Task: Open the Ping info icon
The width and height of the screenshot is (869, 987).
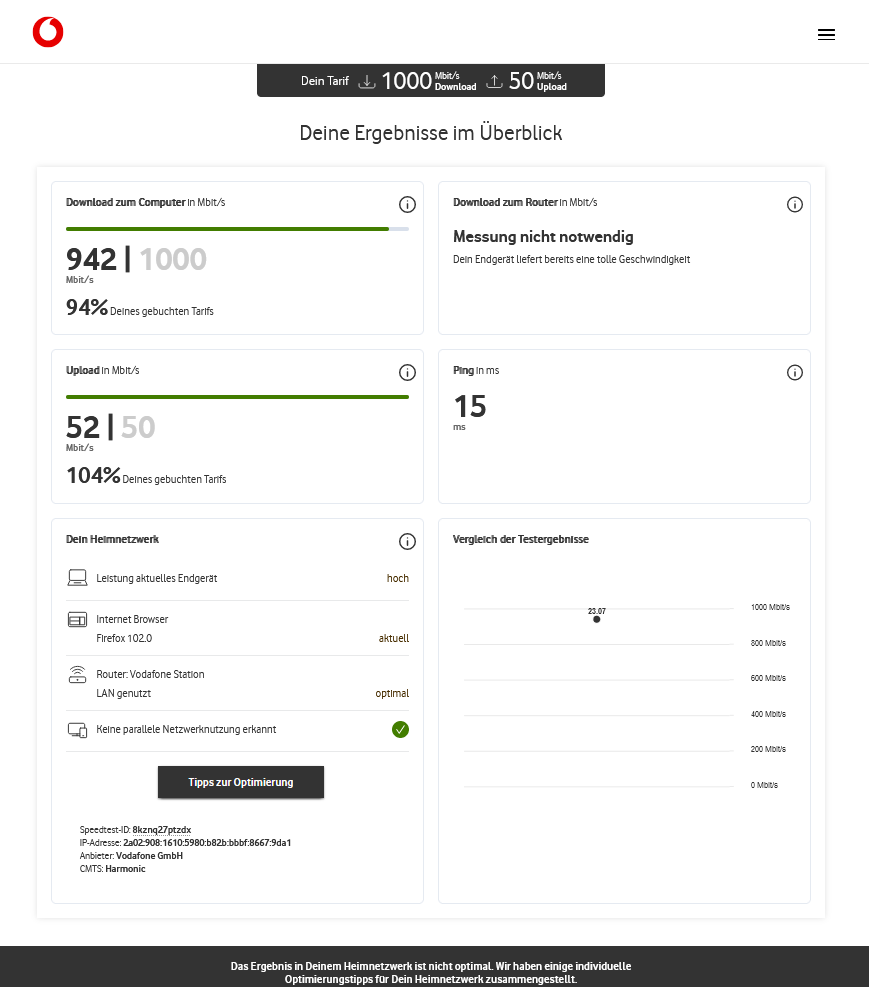Action: [795, 373]
